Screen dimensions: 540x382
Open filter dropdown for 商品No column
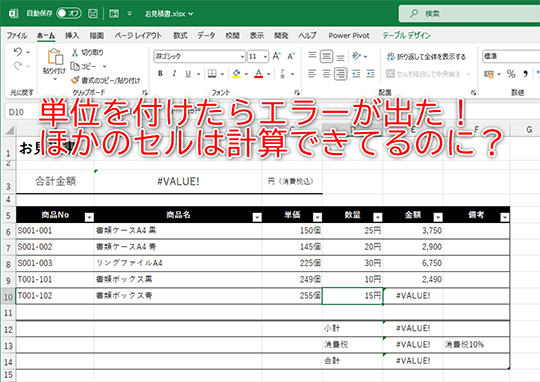[x=89, y=217]
